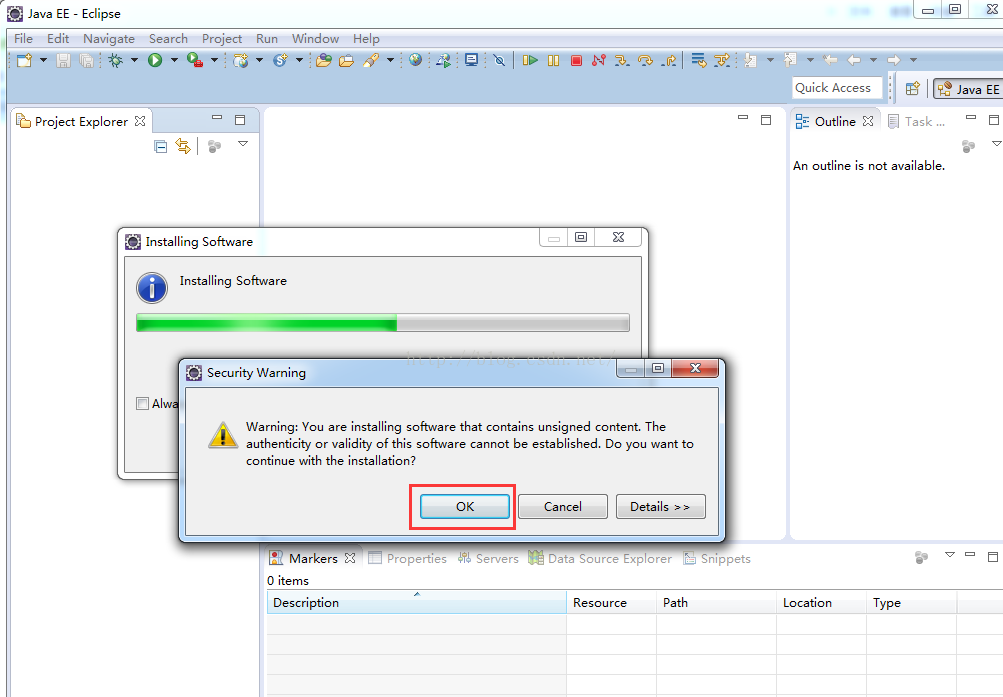The image size is (1003, 697).
Task: Click the Drop to Frame icon
Action: (699, 61)
